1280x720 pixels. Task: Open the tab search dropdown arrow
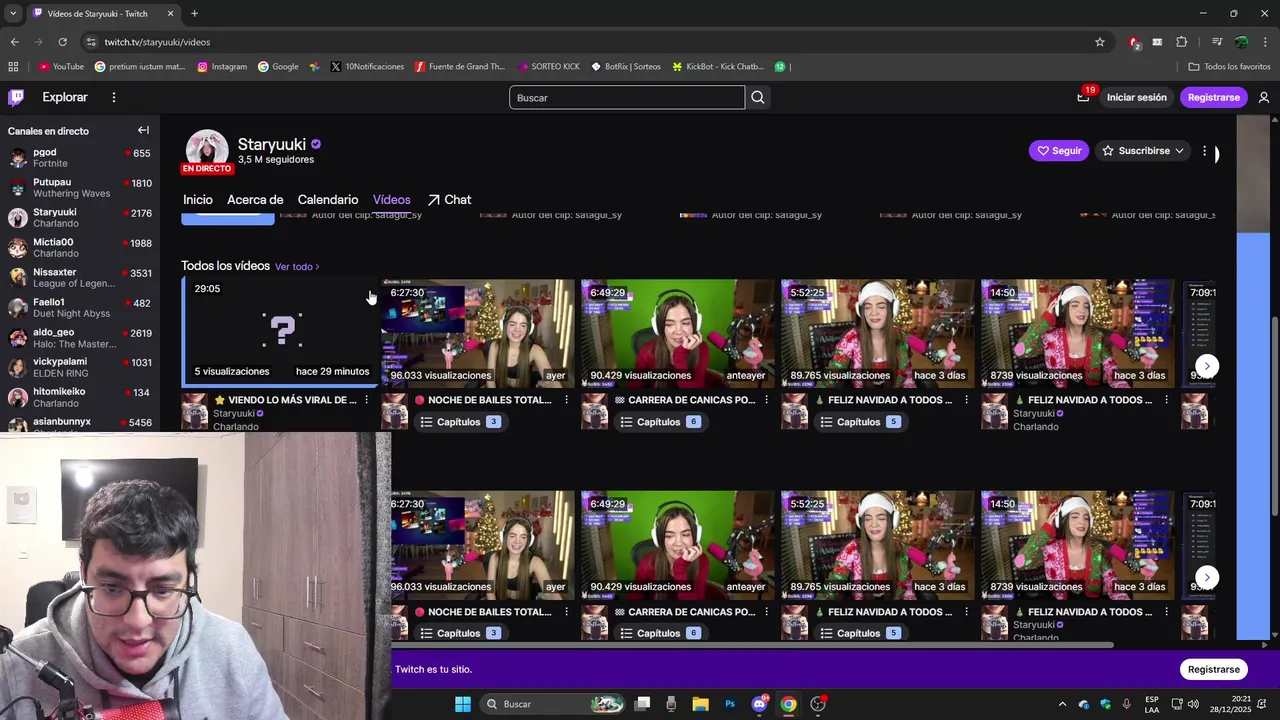[x=13, y=14]
